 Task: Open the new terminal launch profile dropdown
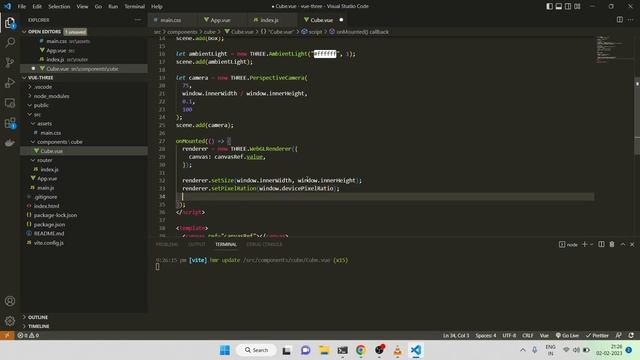591,244
